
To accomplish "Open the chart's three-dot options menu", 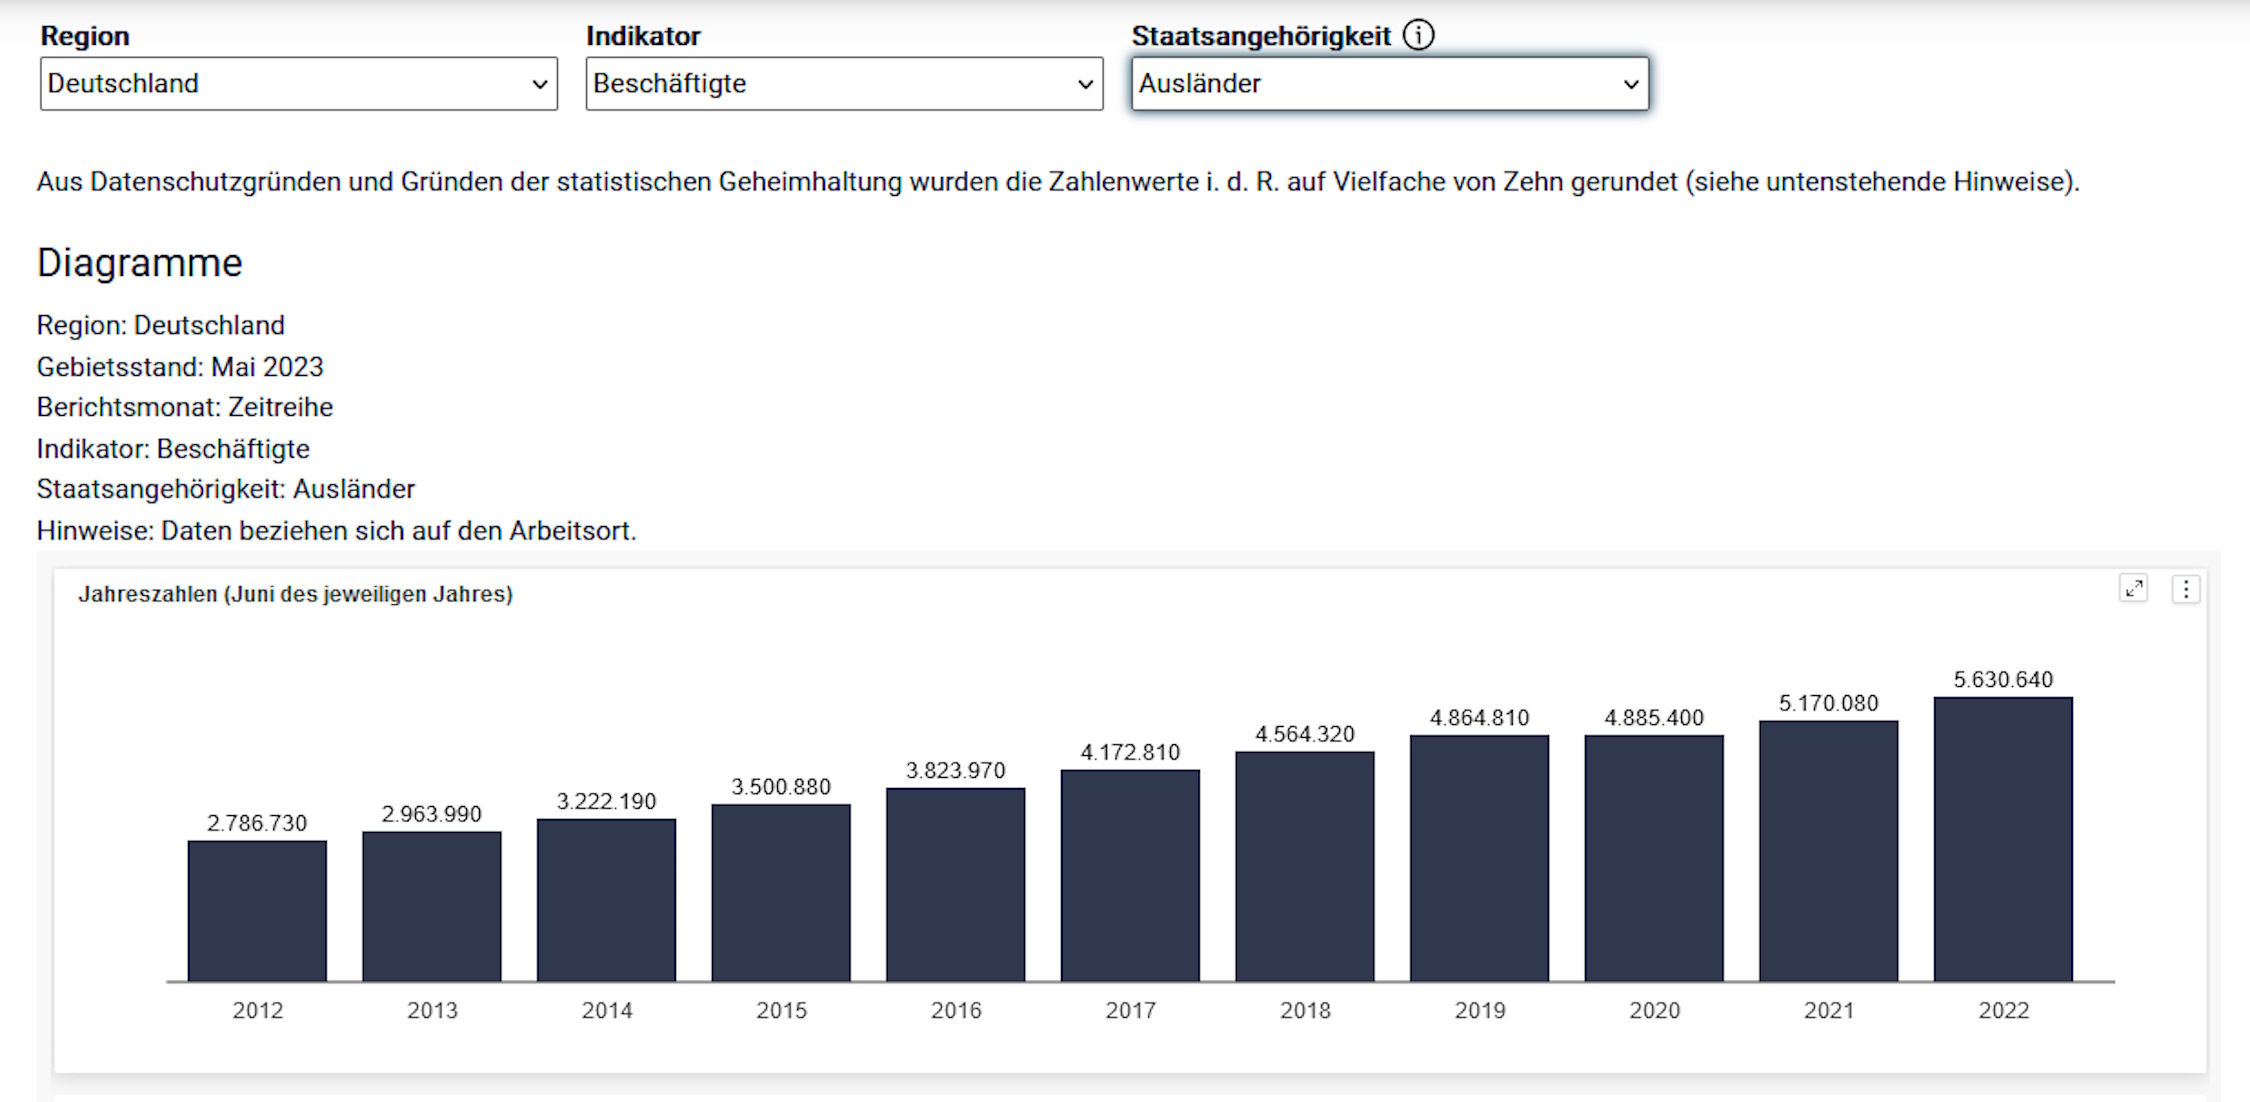I will [2186, 589].
